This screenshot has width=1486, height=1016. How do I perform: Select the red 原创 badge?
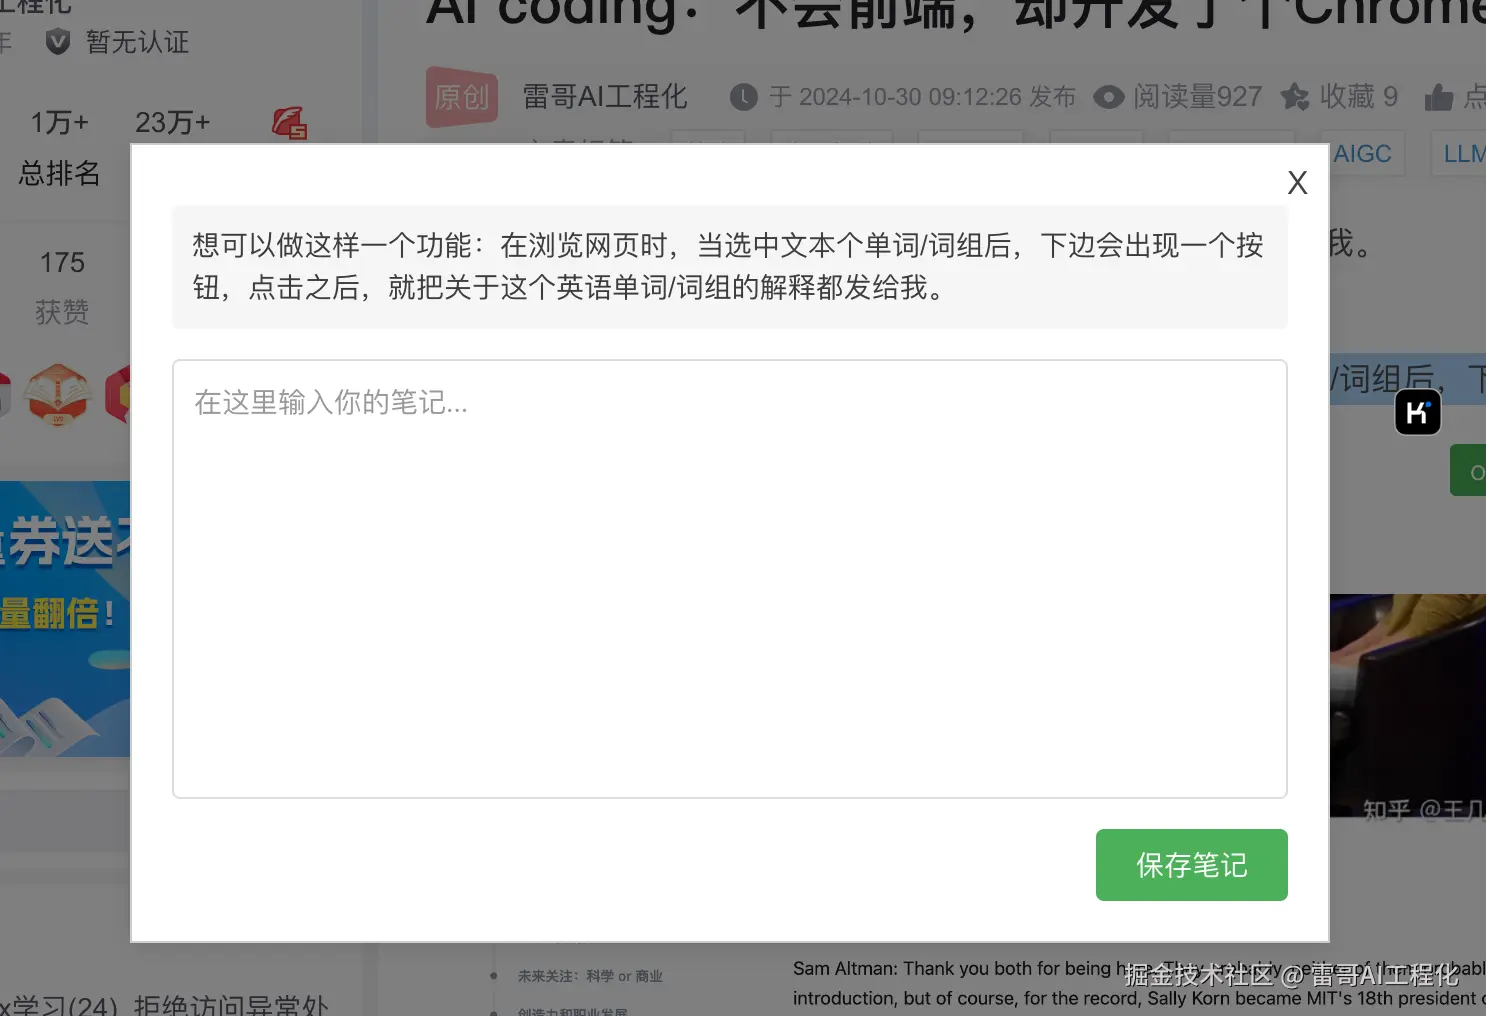(x=462, y=97)
